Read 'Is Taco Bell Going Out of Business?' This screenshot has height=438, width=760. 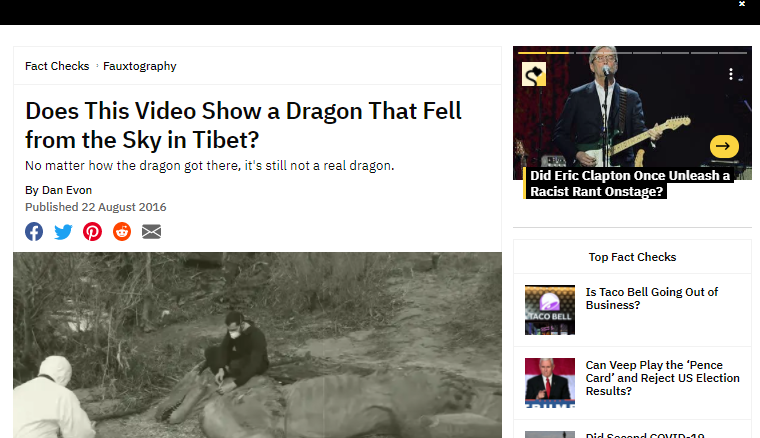coord(651,298)
